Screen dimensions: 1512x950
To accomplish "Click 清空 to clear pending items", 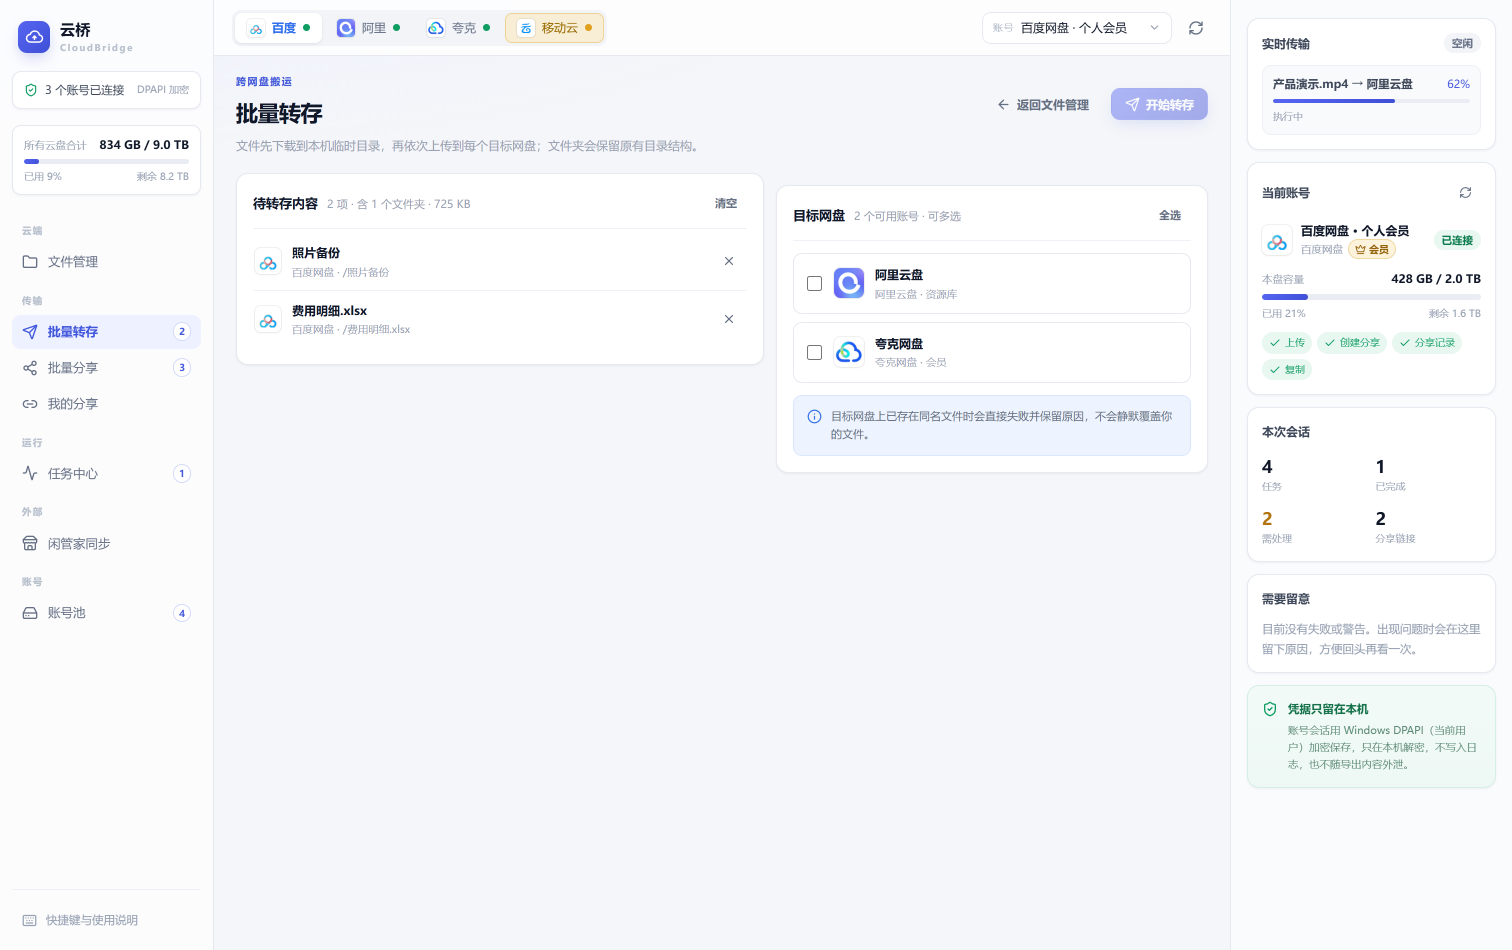I will click(x=726, y=204).
